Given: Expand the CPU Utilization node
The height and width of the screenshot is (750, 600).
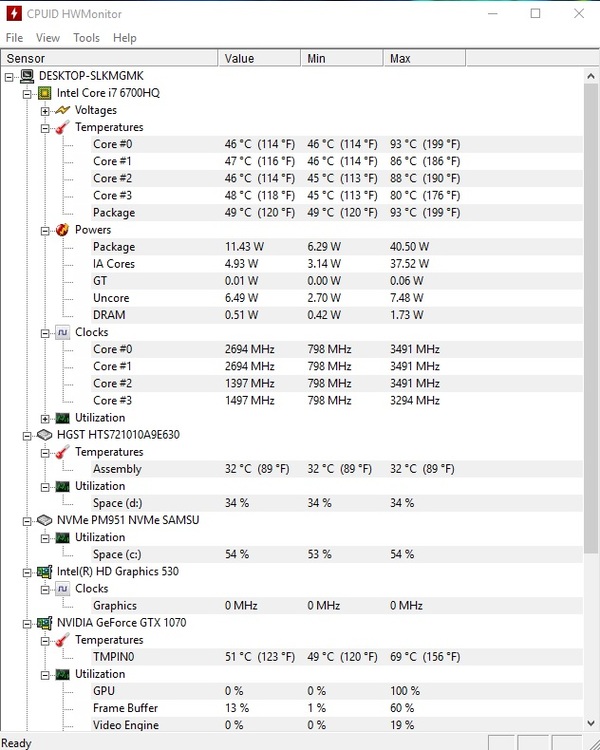Looking at the screenshot, I should point(45,418).
